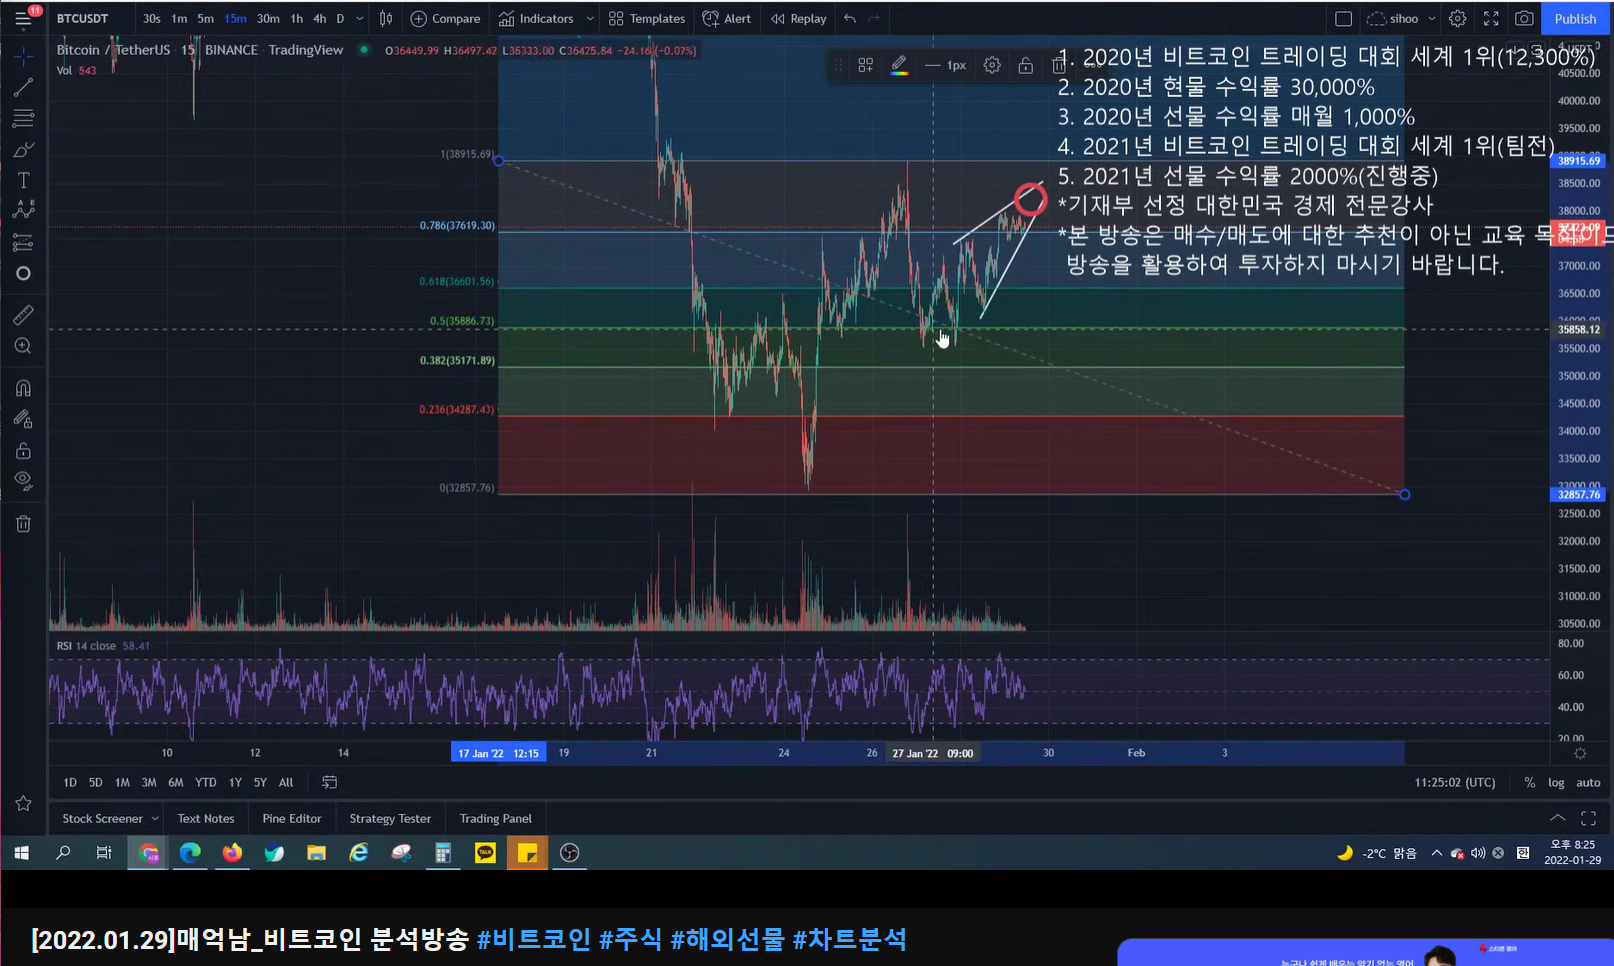Open the Fibonacci and Gann tools
Image resolution: width=1614 pixels, height=966 pixels.
[x=23, y=118]
